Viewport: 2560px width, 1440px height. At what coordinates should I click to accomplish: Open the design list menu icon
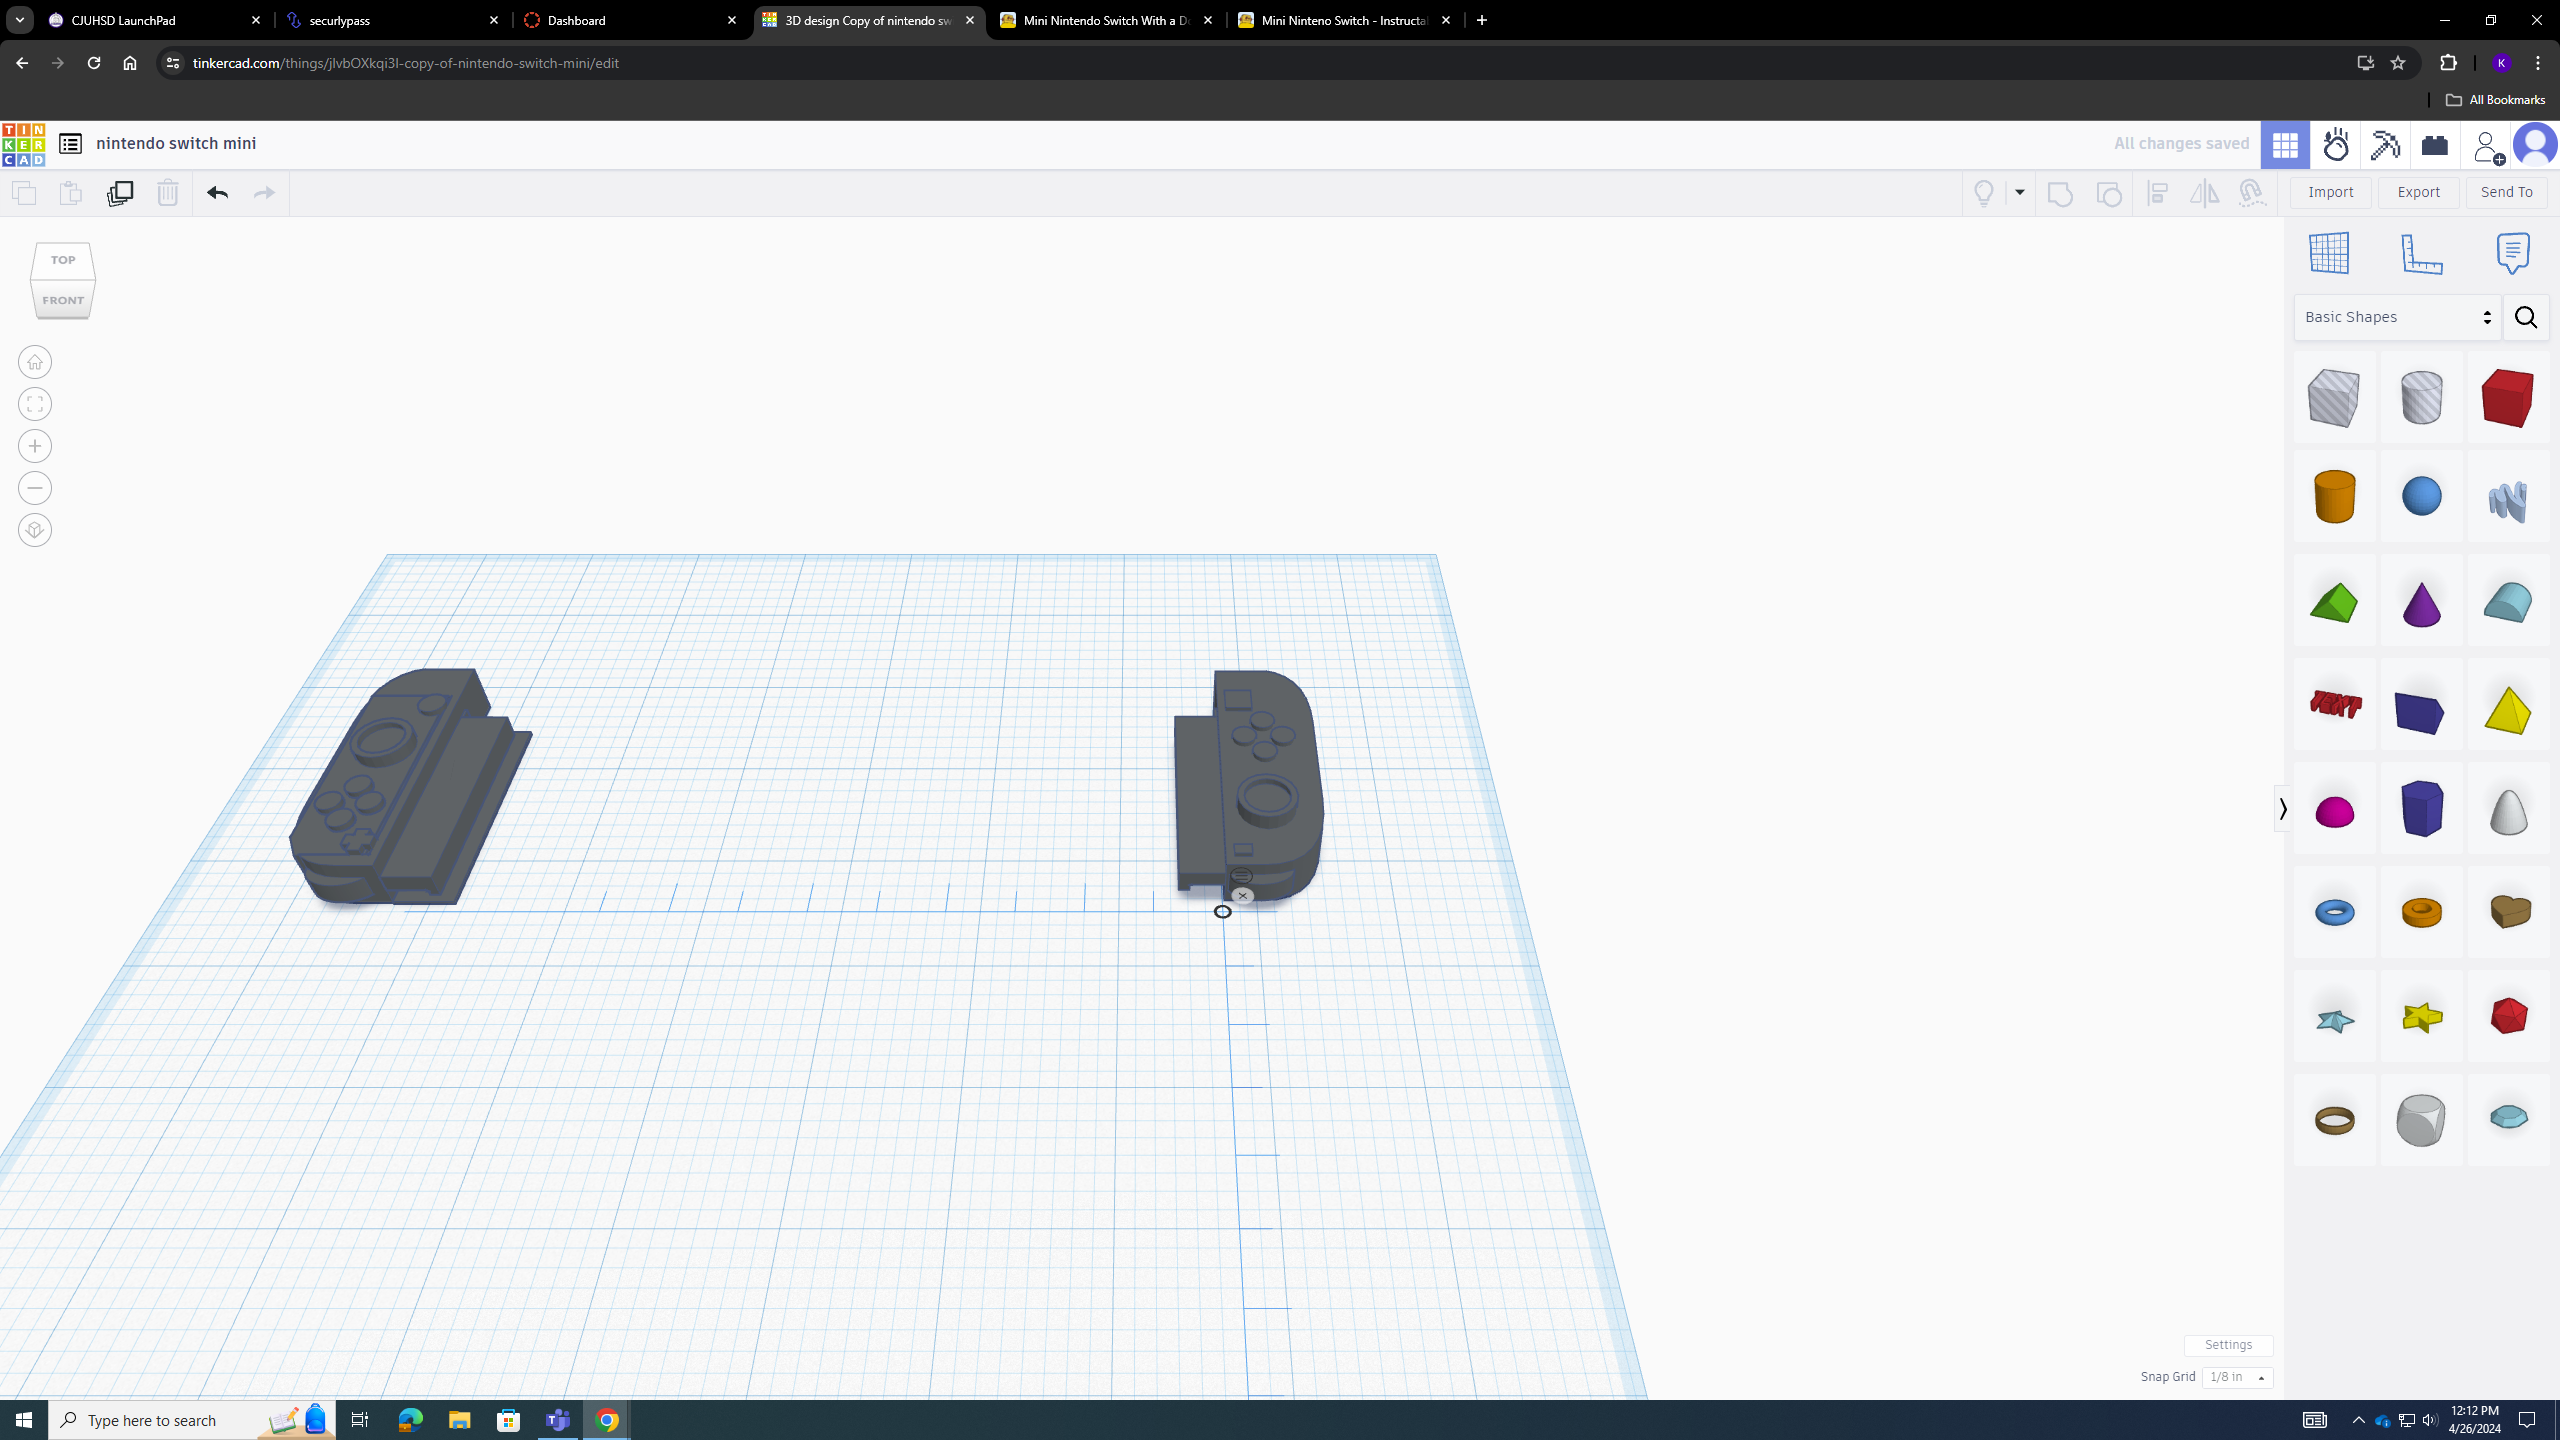tap(70, 144)
